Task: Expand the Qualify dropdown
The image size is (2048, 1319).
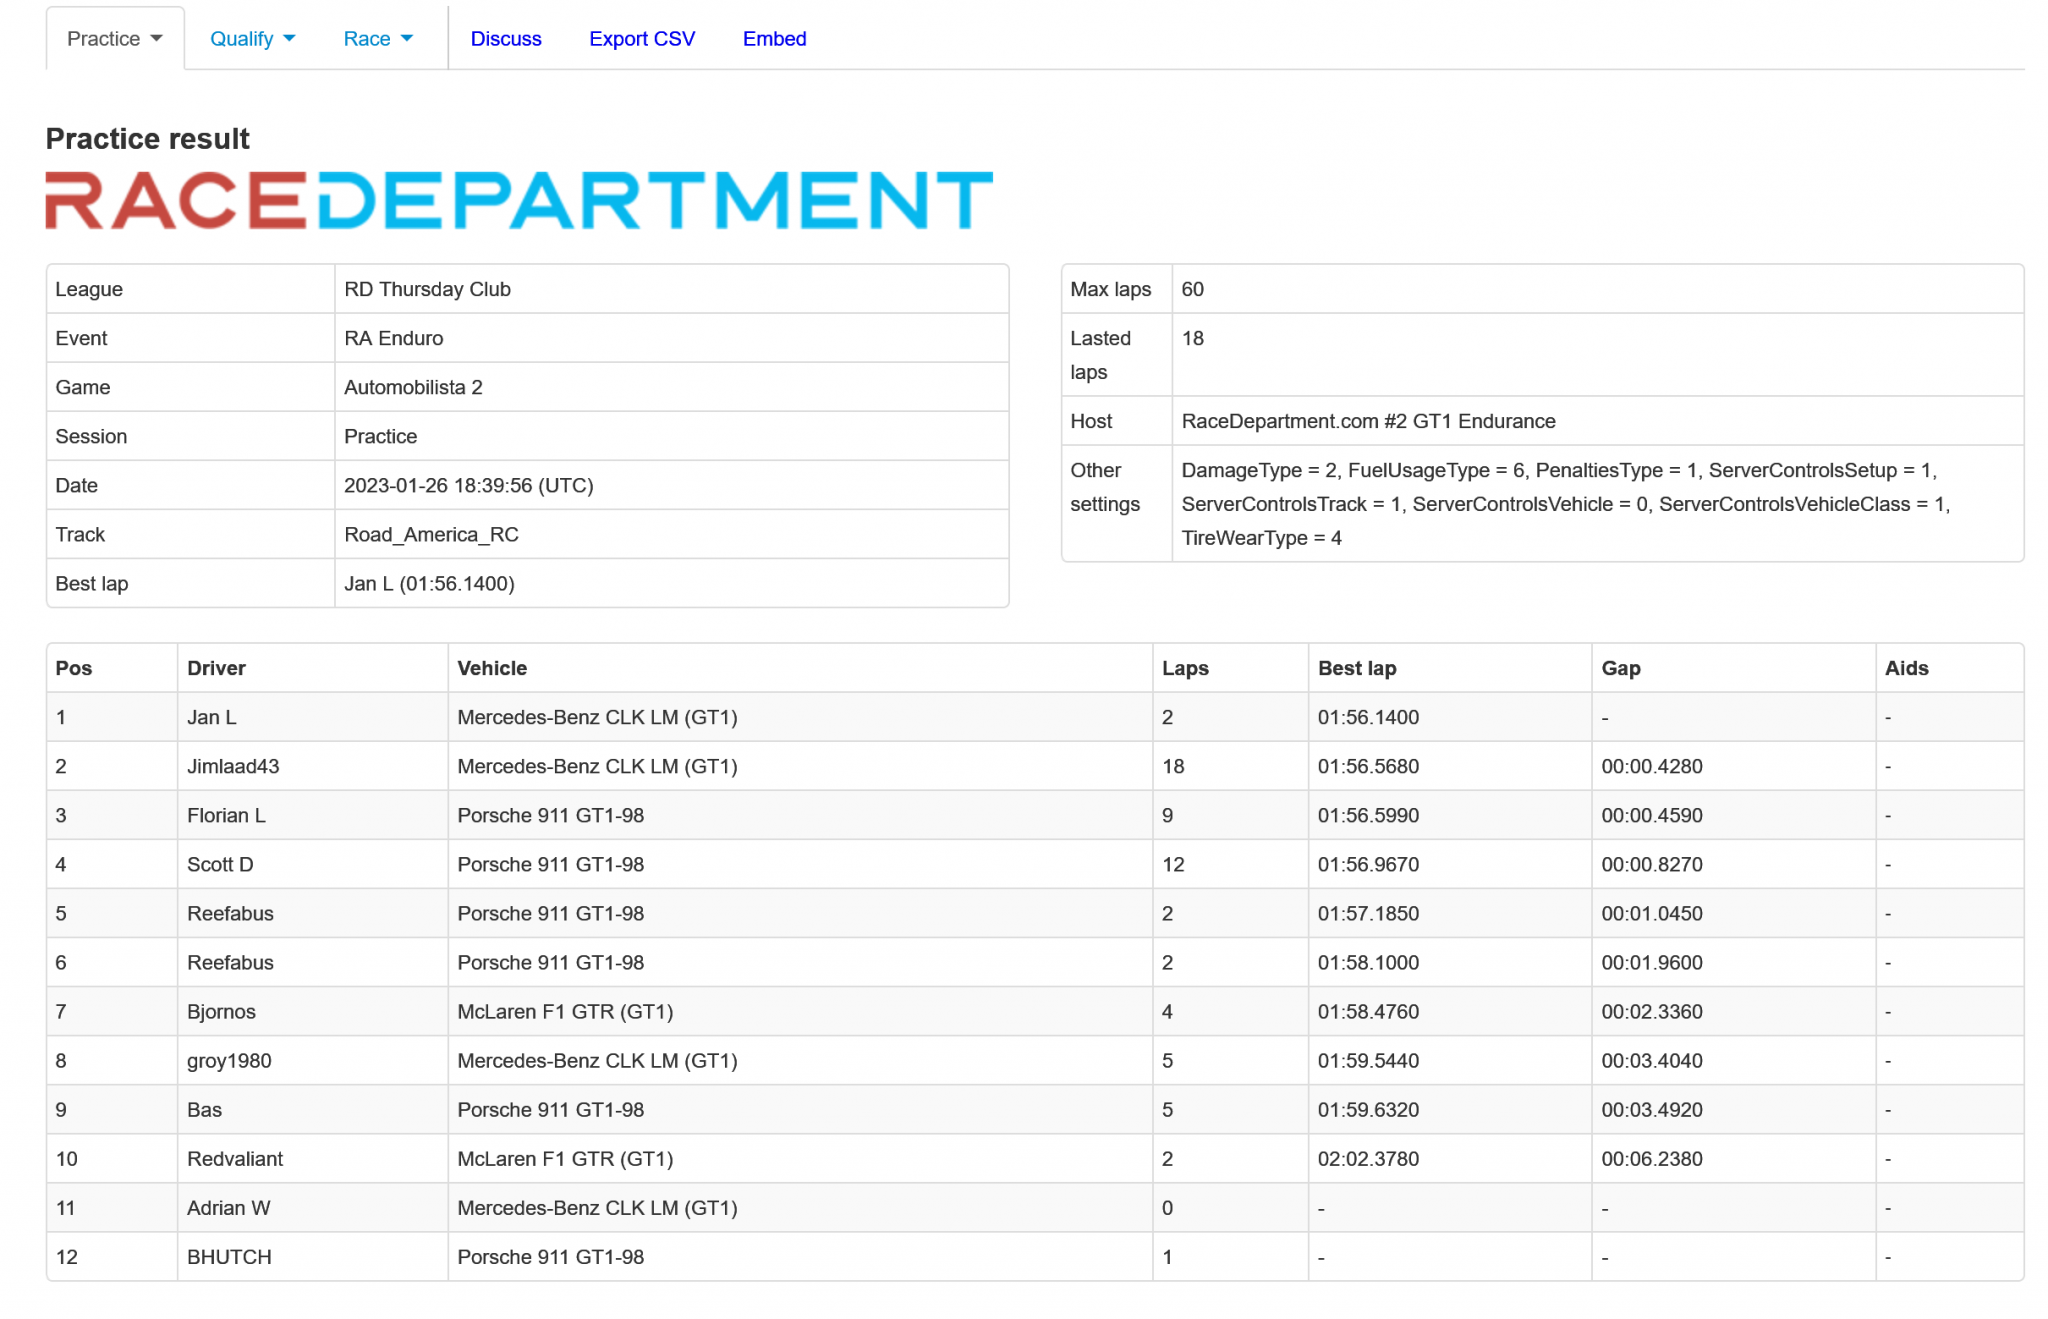Action: (x=252, y=38)
